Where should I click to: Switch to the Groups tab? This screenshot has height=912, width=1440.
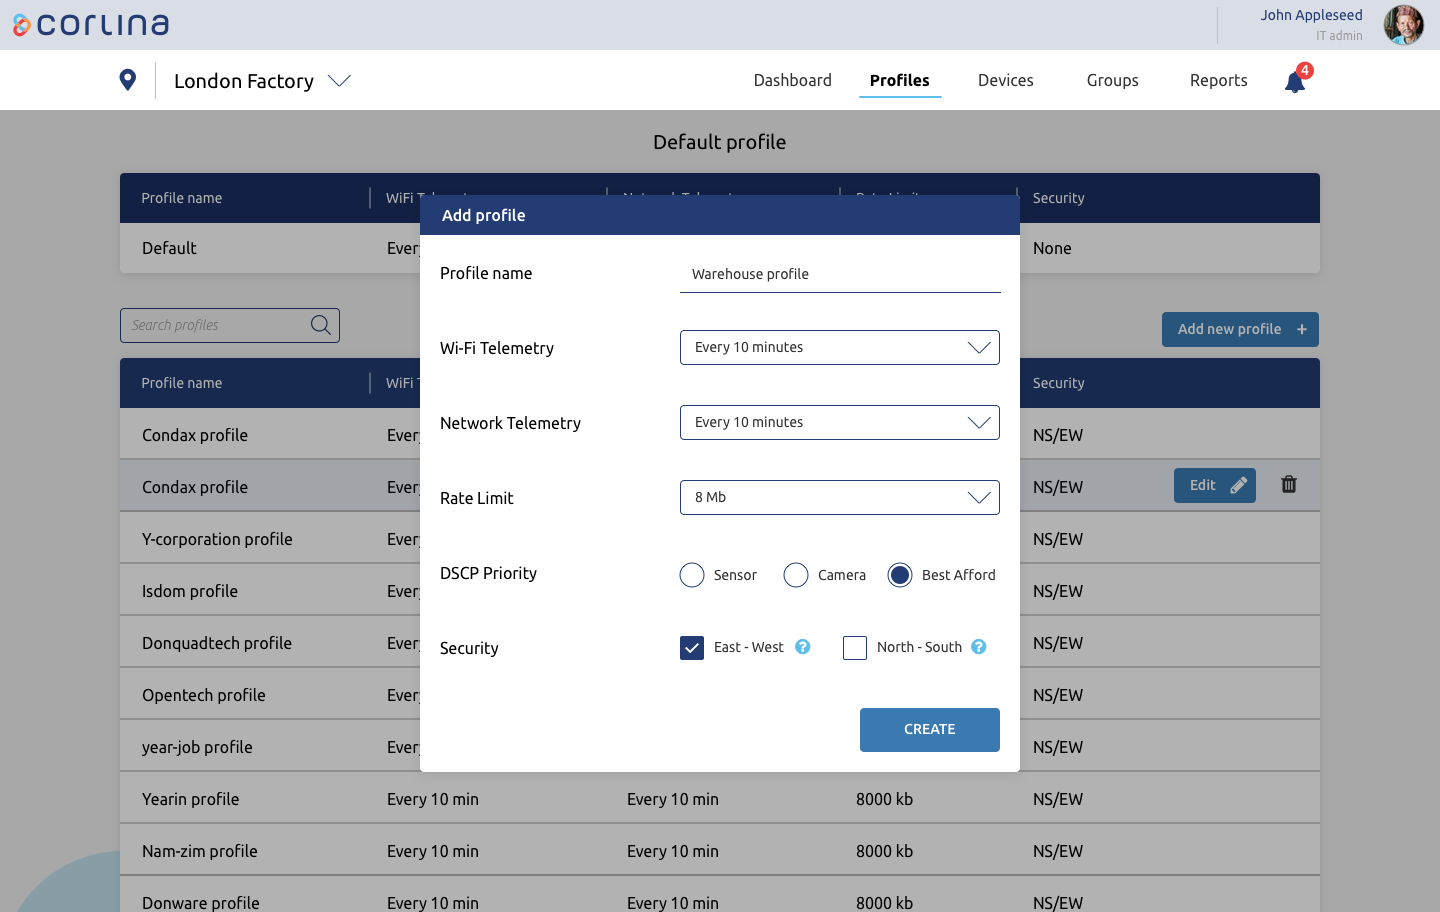tap(1112, 80)
